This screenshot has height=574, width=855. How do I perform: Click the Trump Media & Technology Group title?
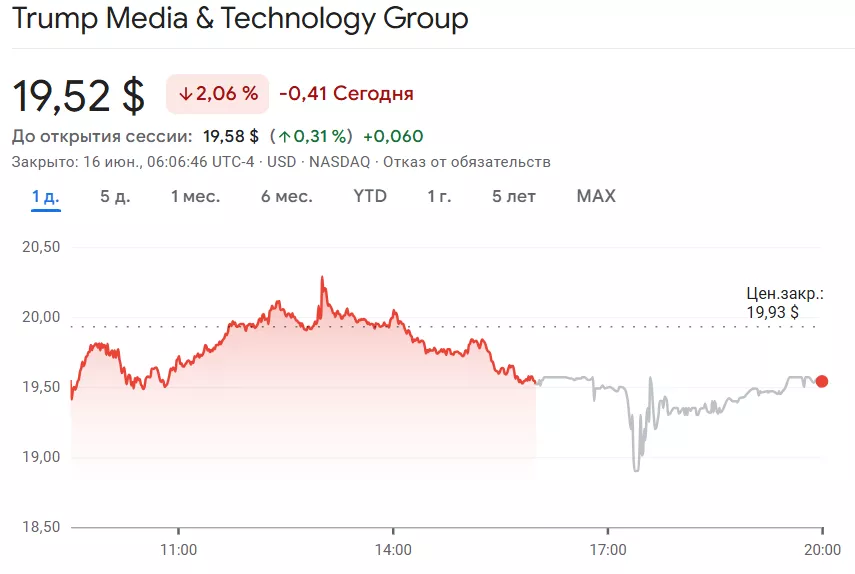(240, 18)
